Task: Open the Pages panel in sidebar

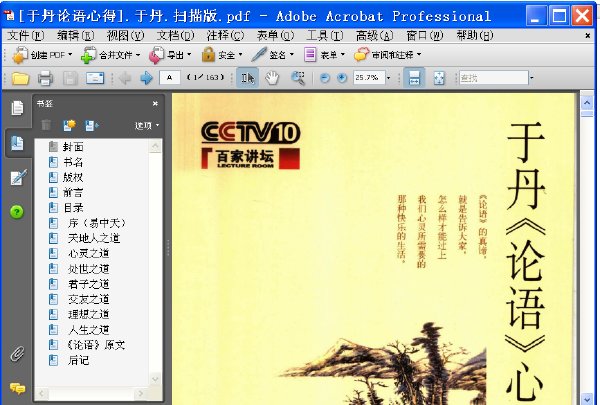Action: point(17,108)
